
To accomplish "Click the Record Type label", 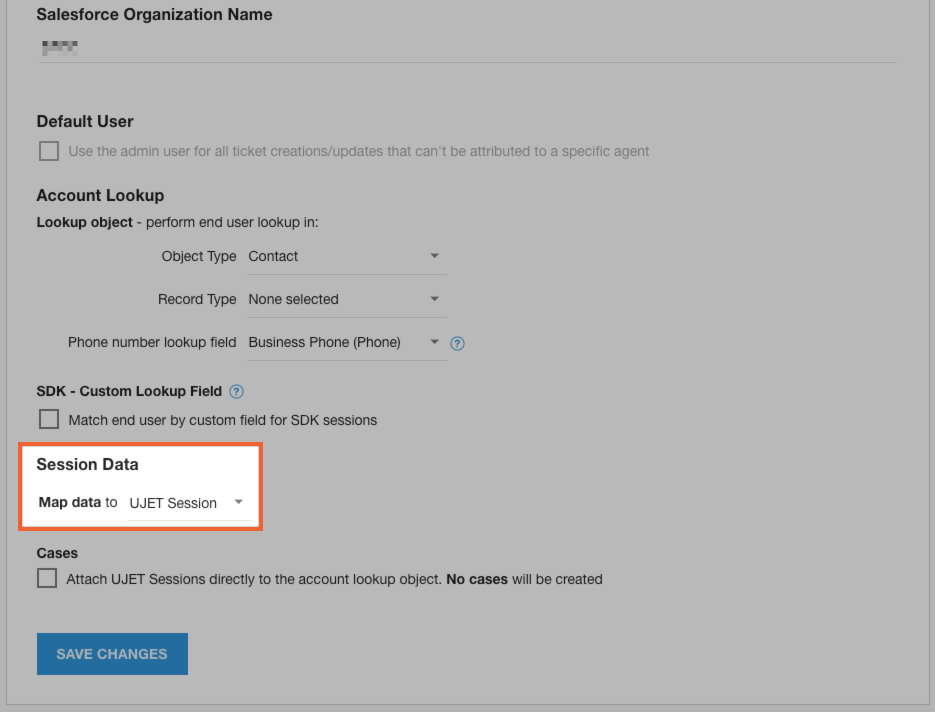I will (197, 299).
